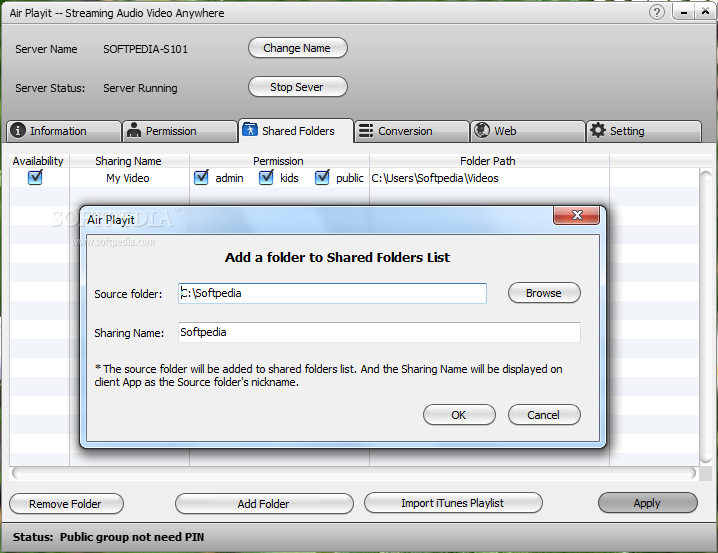Viewport: 718px width, 553px height.
Task: Cancel adding the folder
Action: pyautogui.click(x=544, y=415)
